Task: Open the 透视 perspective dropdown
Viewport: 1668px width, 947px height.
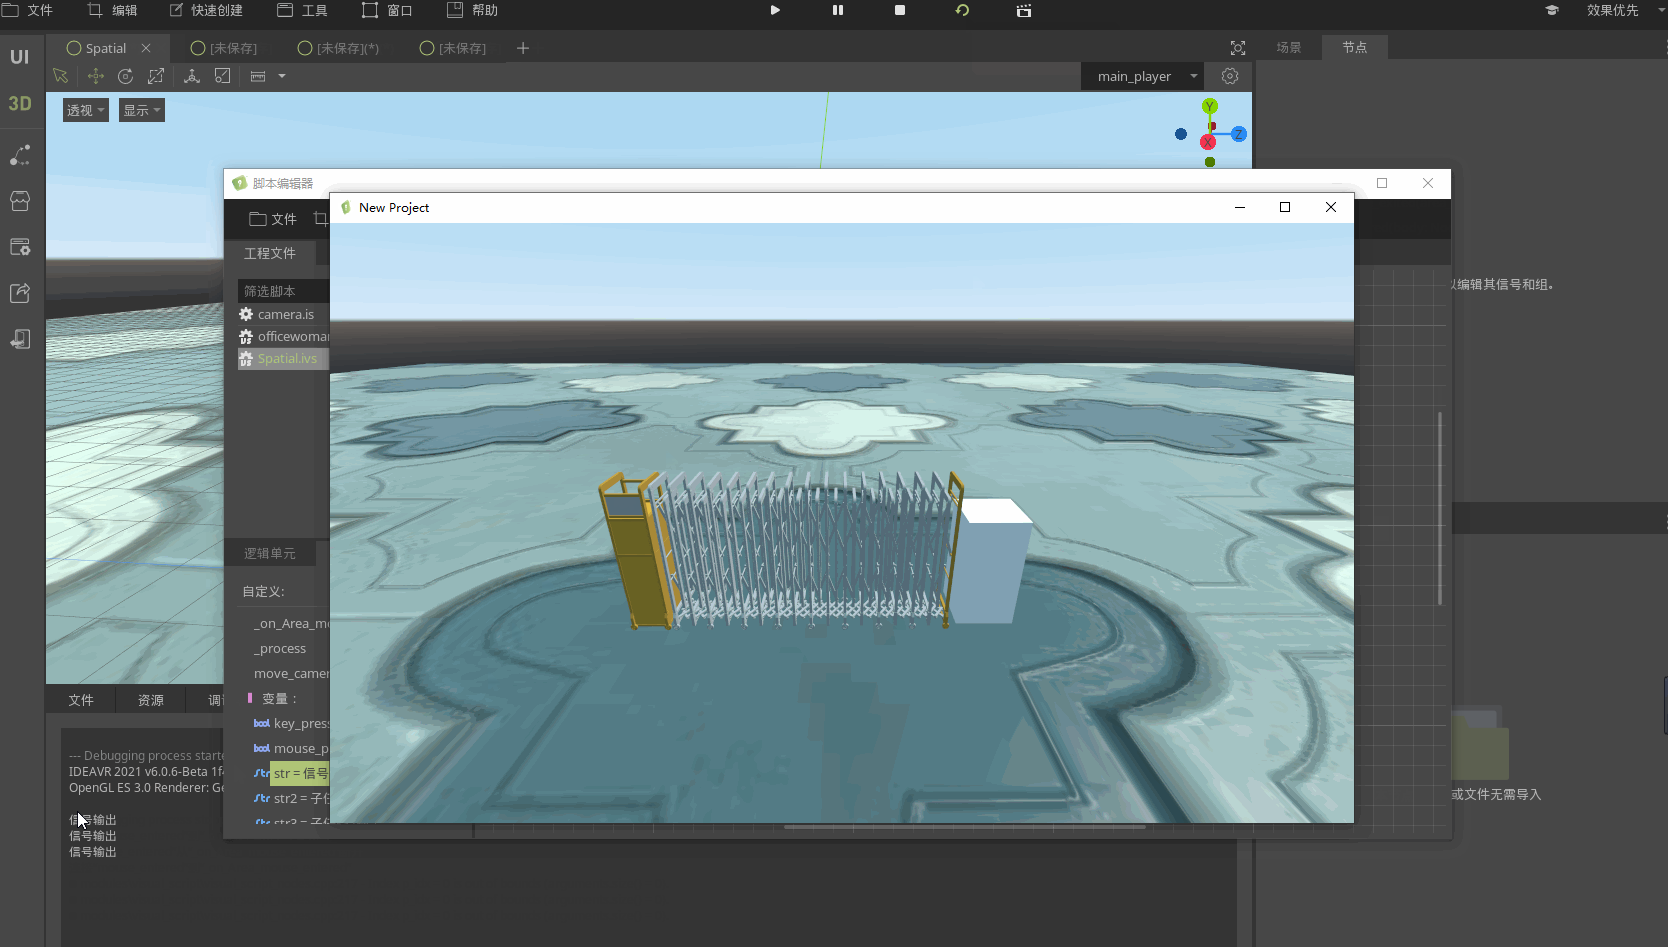Action: (85, 110)
